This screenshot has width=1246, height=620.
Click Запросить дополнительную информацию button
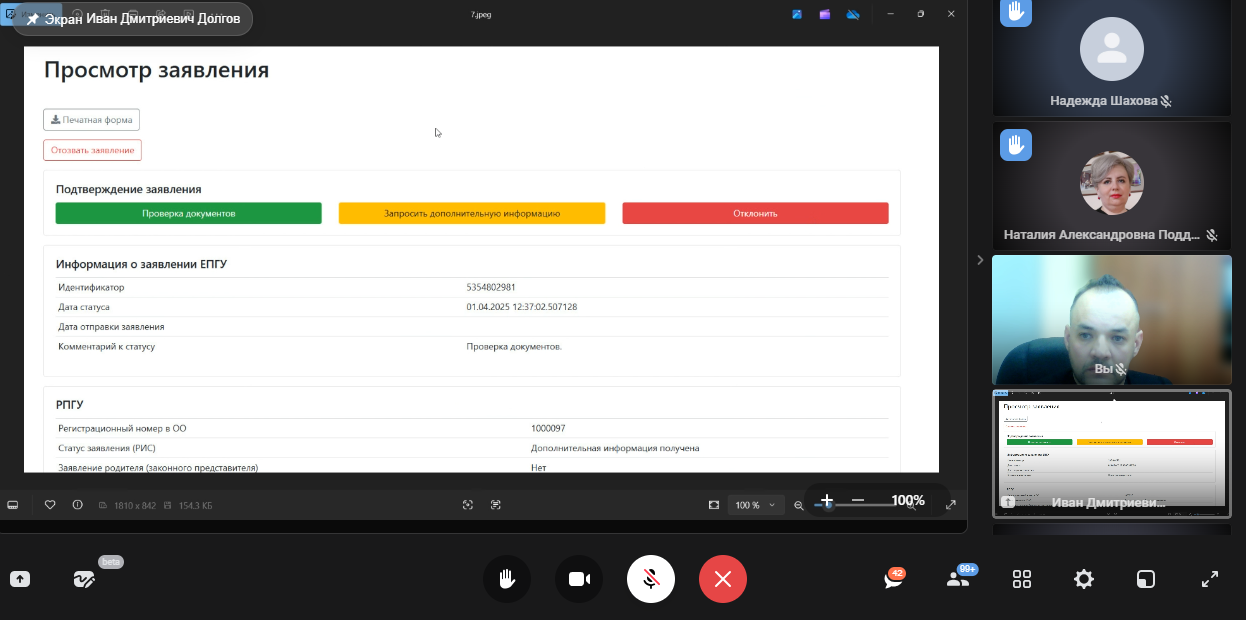point(471,213)
